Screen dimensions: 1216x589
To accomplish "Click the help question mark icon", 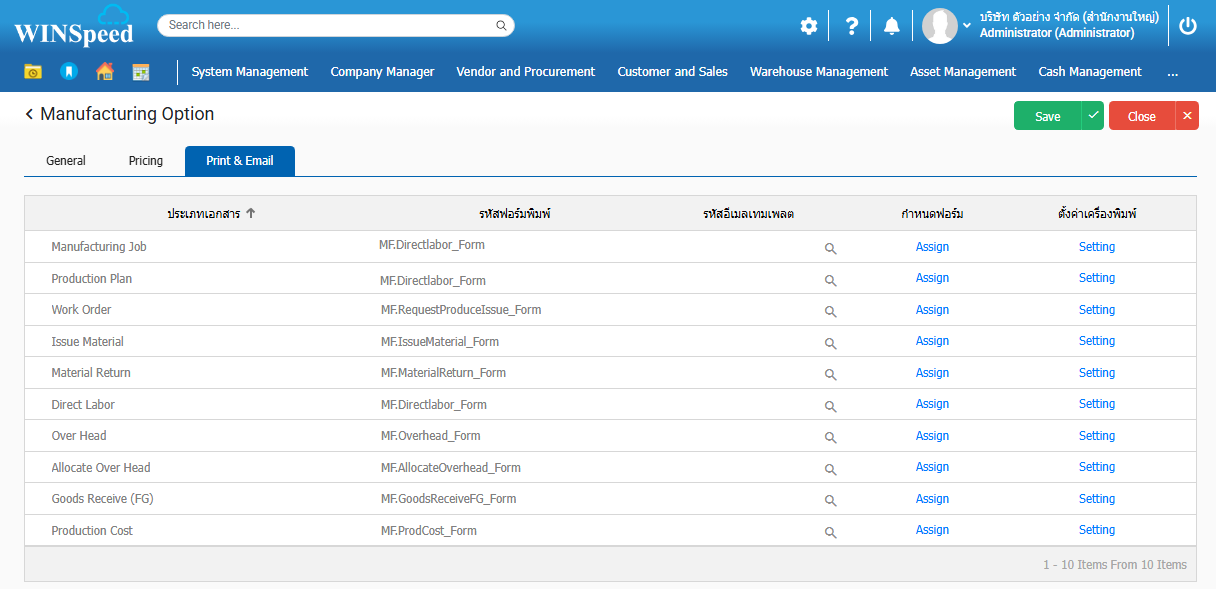I will click(851, 26).
